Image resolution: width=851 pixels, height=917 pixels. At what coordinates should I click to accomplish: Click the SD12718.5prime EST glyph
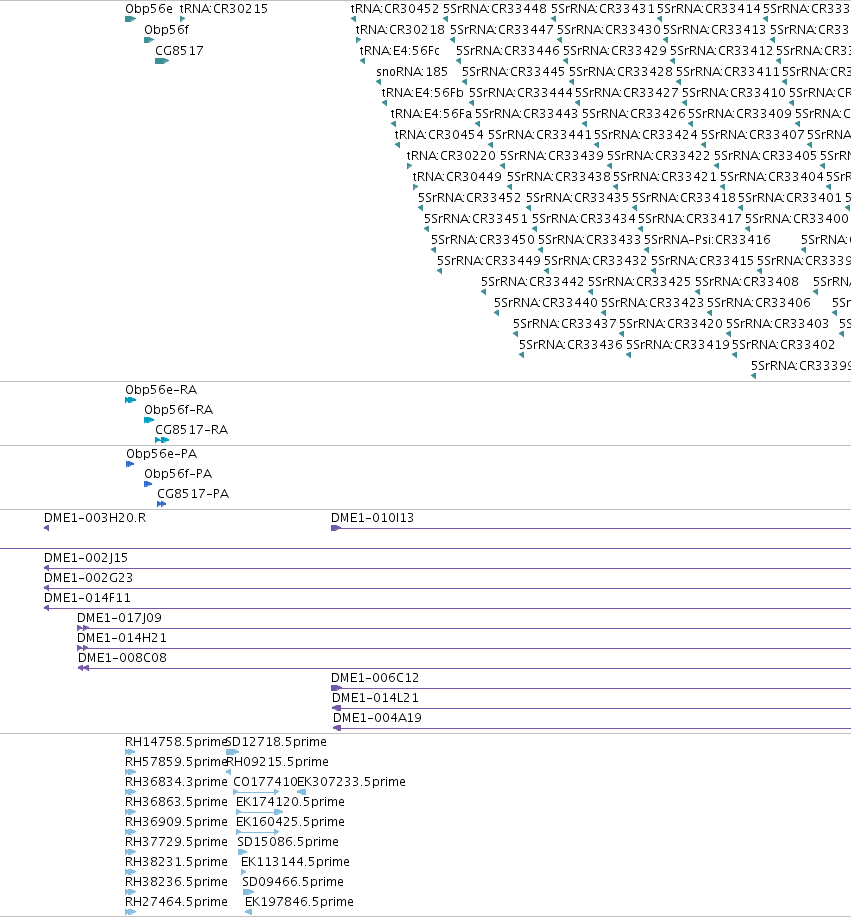click(x=232, y=752)
